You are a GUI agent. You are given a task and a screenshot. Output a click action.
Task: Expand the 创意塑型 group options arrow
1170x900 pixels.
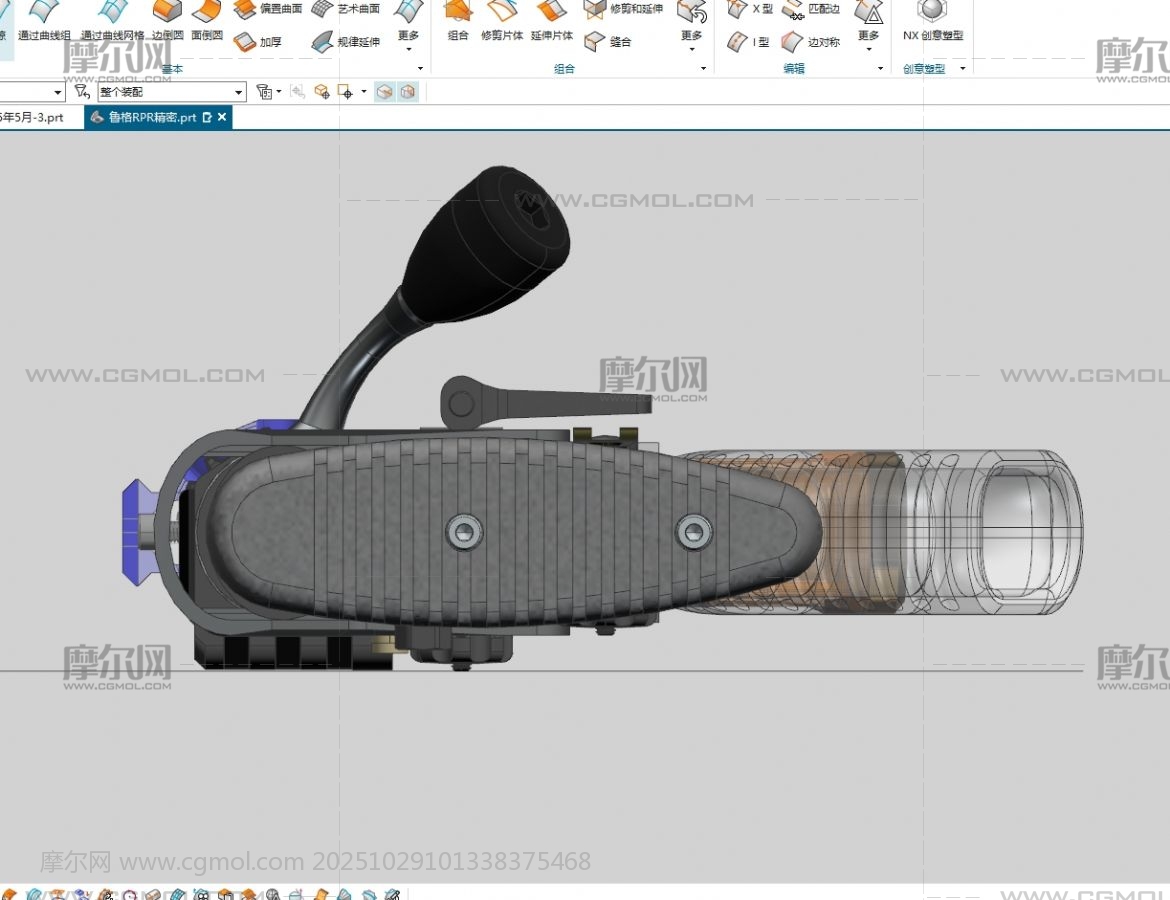(x=963, y=69)
